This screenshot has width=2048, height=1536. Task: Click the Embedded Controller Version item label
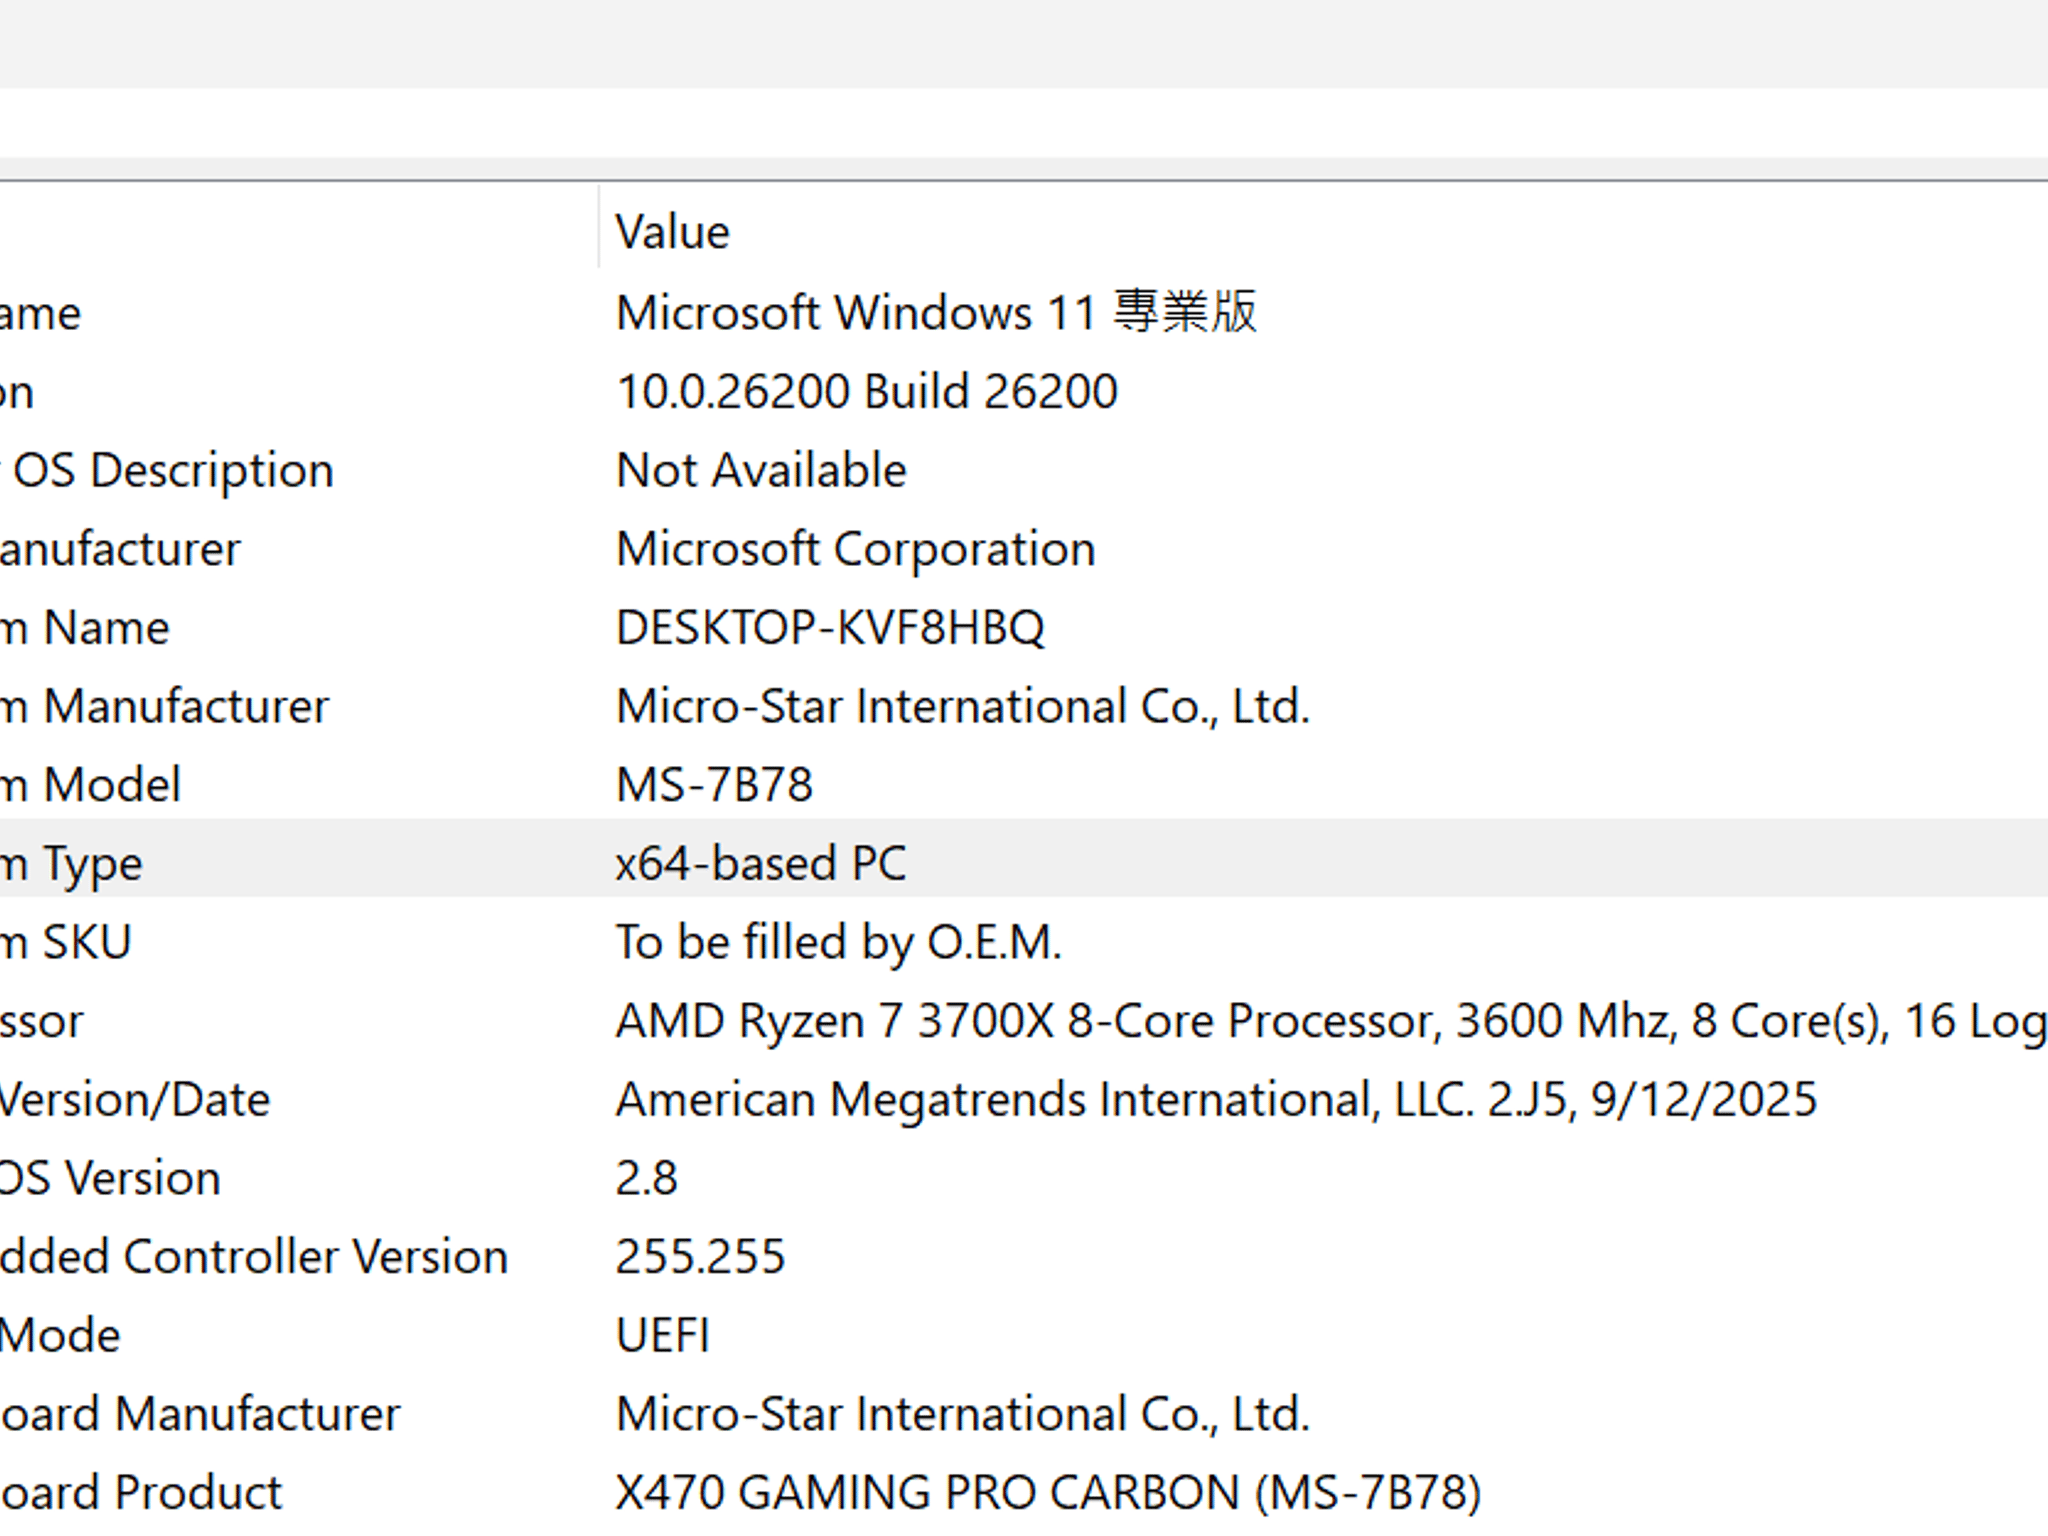tap(254, 1257)
